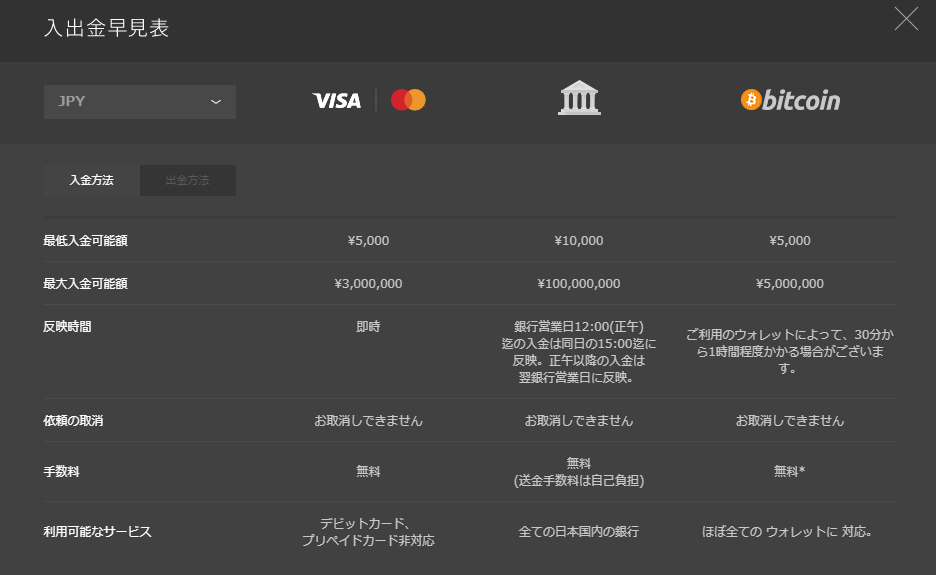Viewport: 936px width, 575px height.
Task: Click the ¥10,000 bank minimum deposit
Action: (x=578, y=241)
